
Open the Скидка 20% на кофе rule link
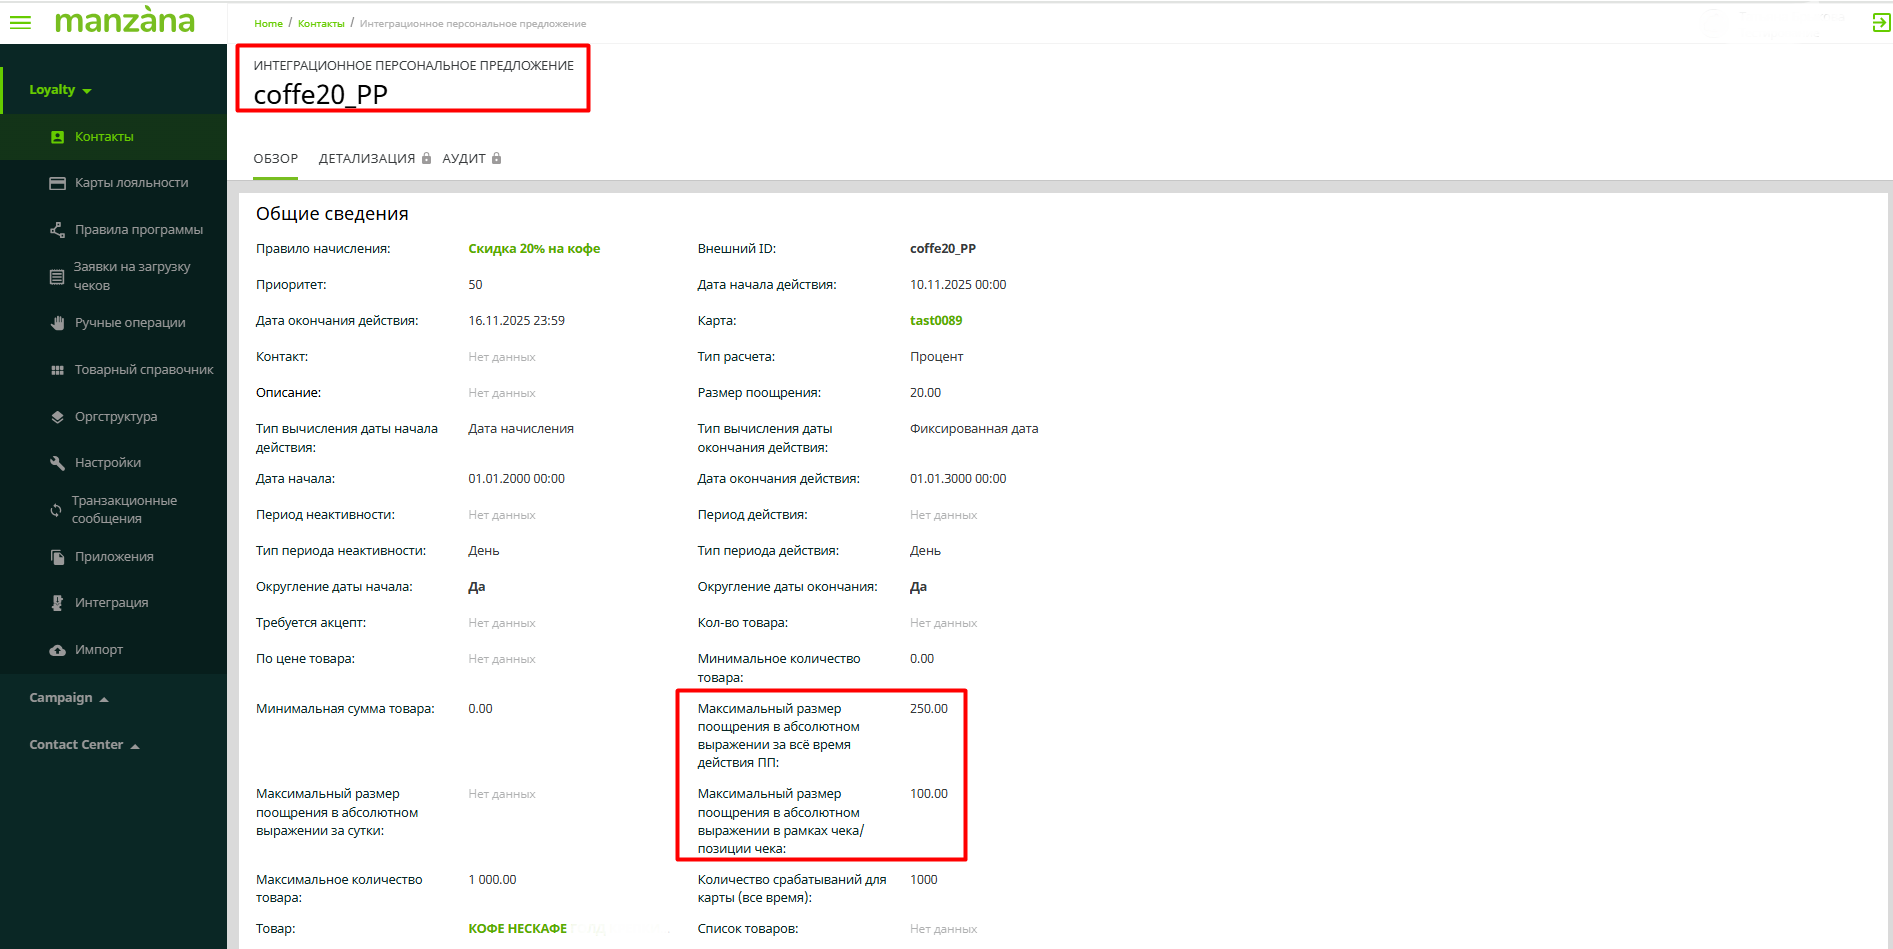click(x=534, y=249)
